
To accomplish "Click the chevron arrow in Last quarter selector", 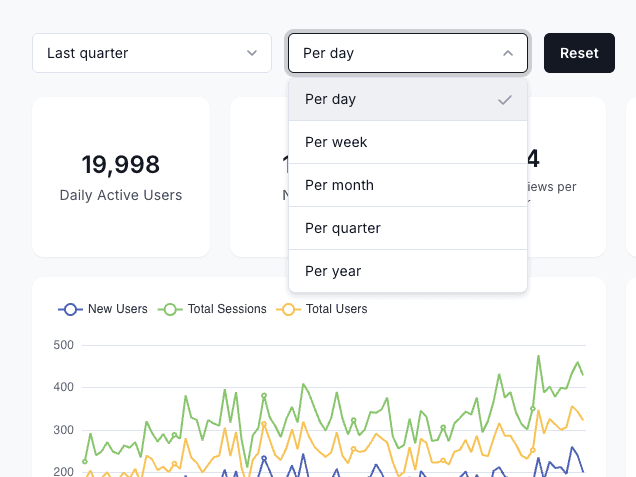I will point(252,53).
